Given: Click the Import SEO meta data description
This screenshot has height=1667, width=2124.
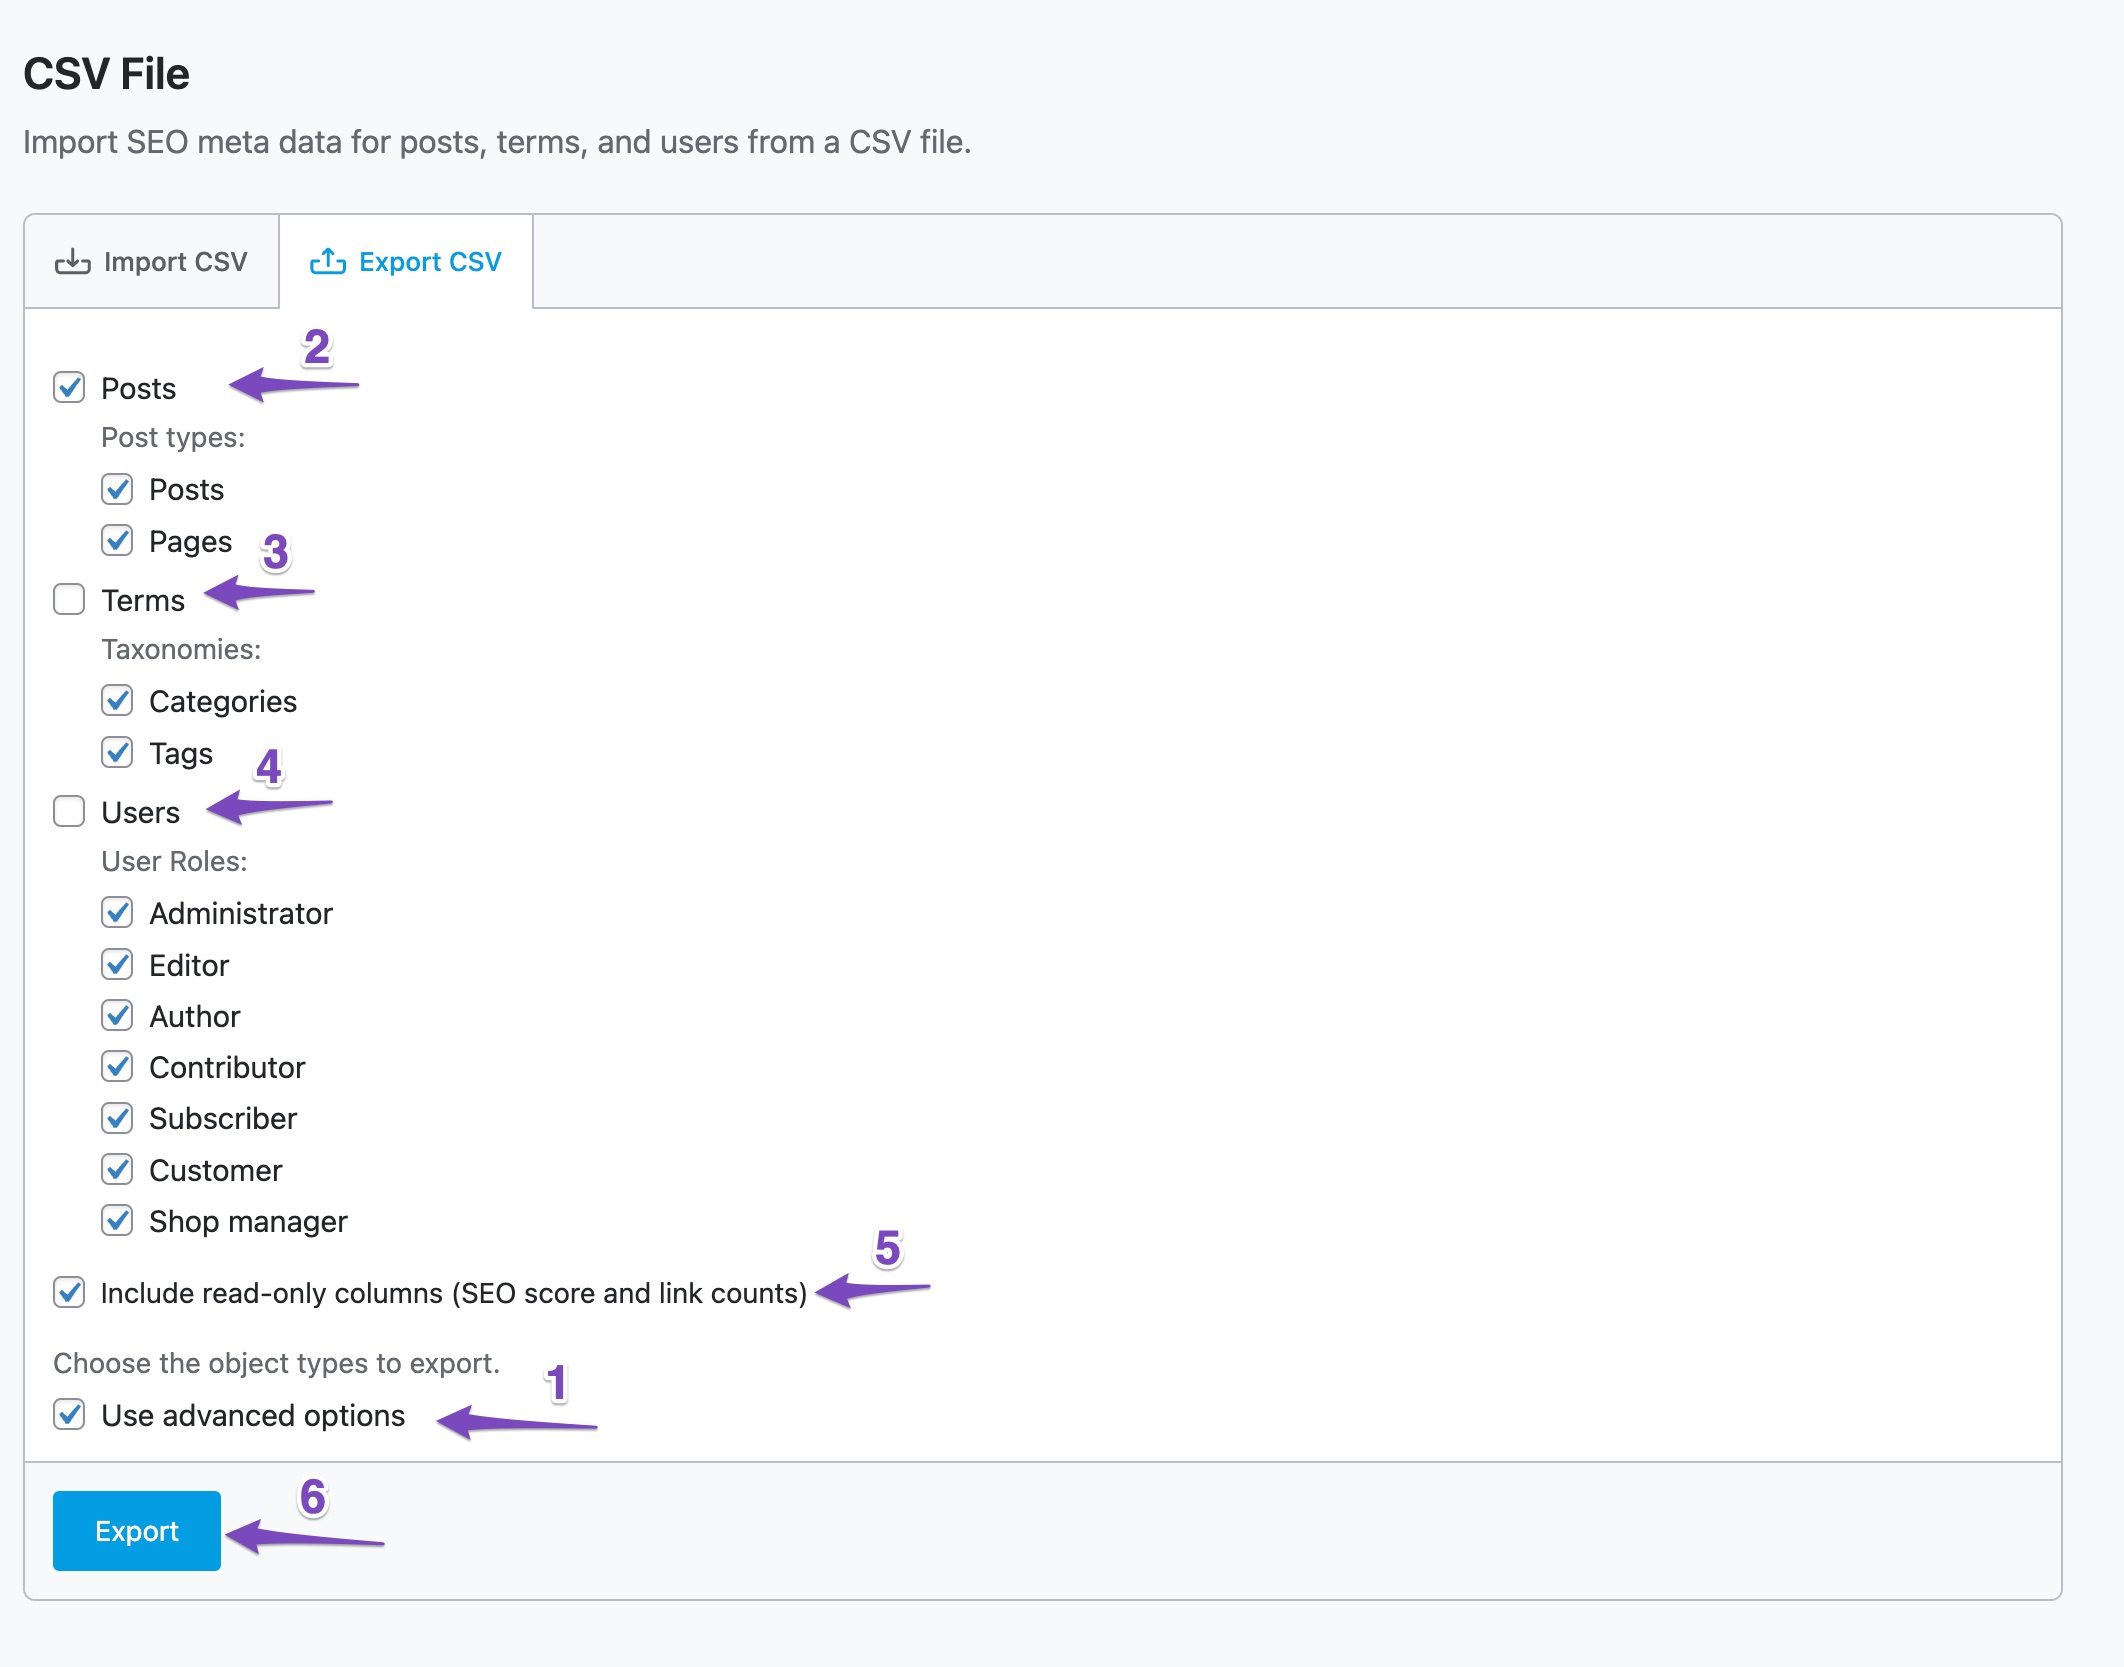Looking at the screenshot, I should coord(497,143).
